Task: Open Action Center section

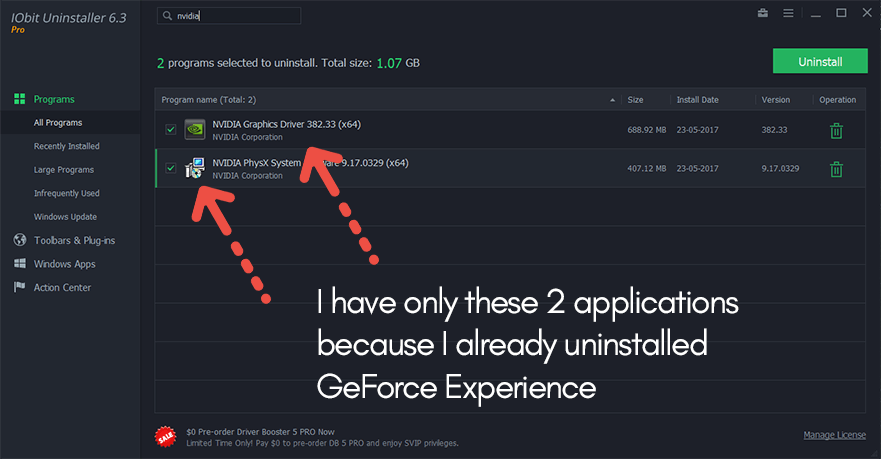Action: tap(62, 288)
